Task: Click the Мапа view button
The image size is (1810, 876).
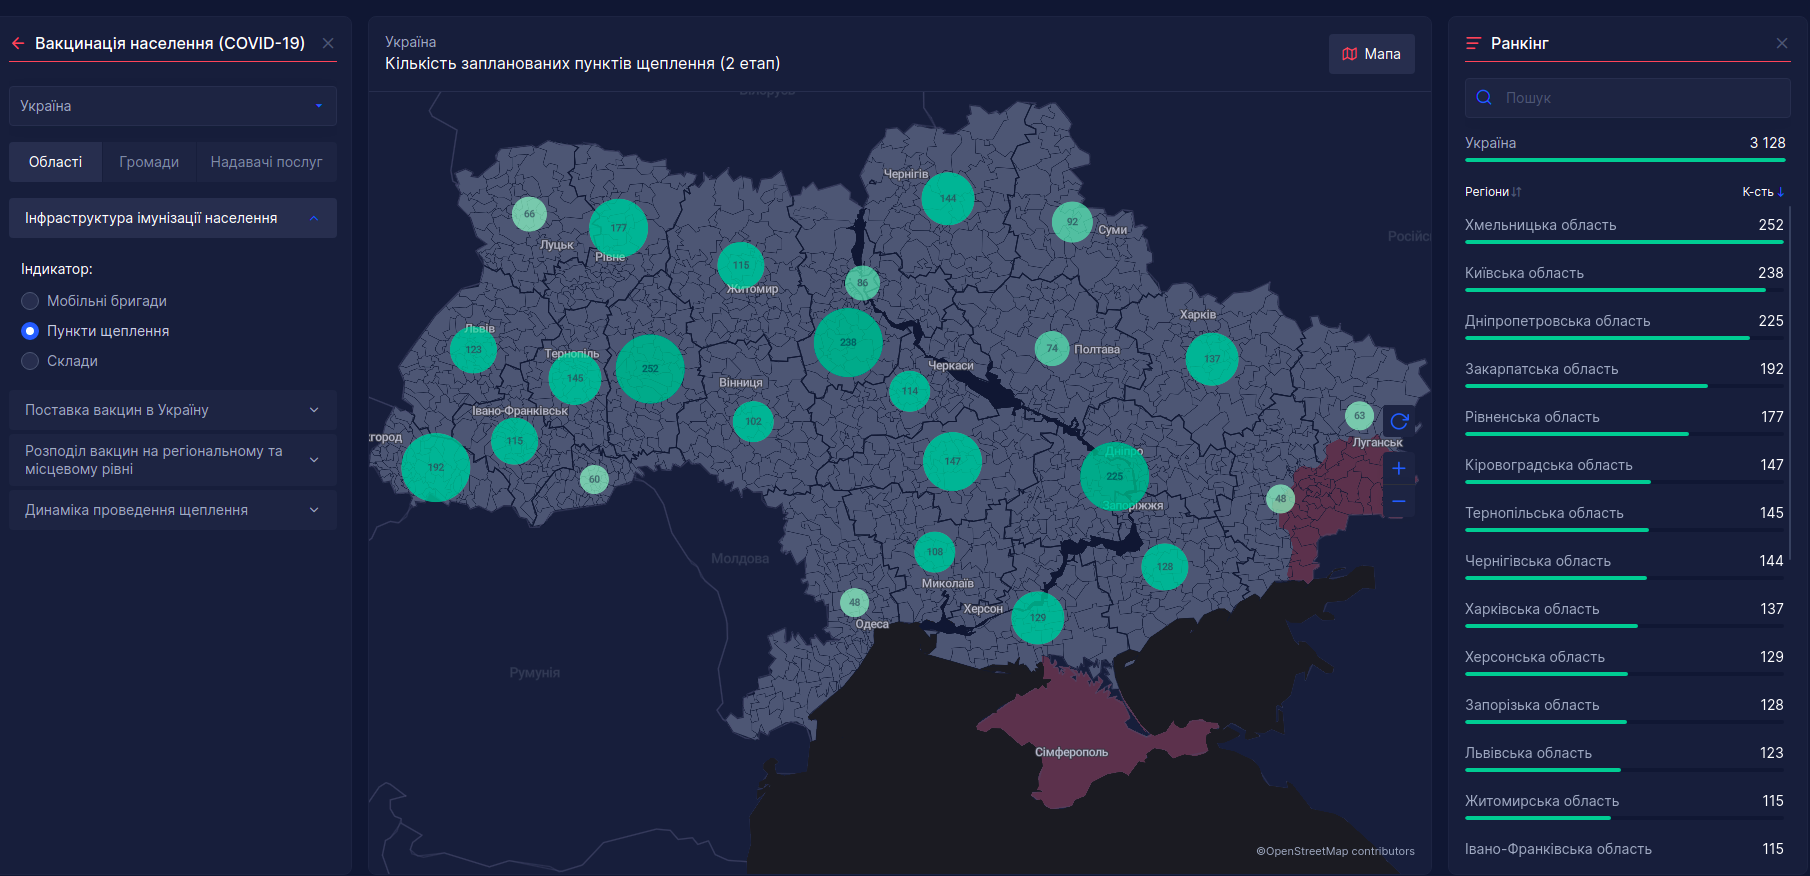Action: (x=1372, y=54)
